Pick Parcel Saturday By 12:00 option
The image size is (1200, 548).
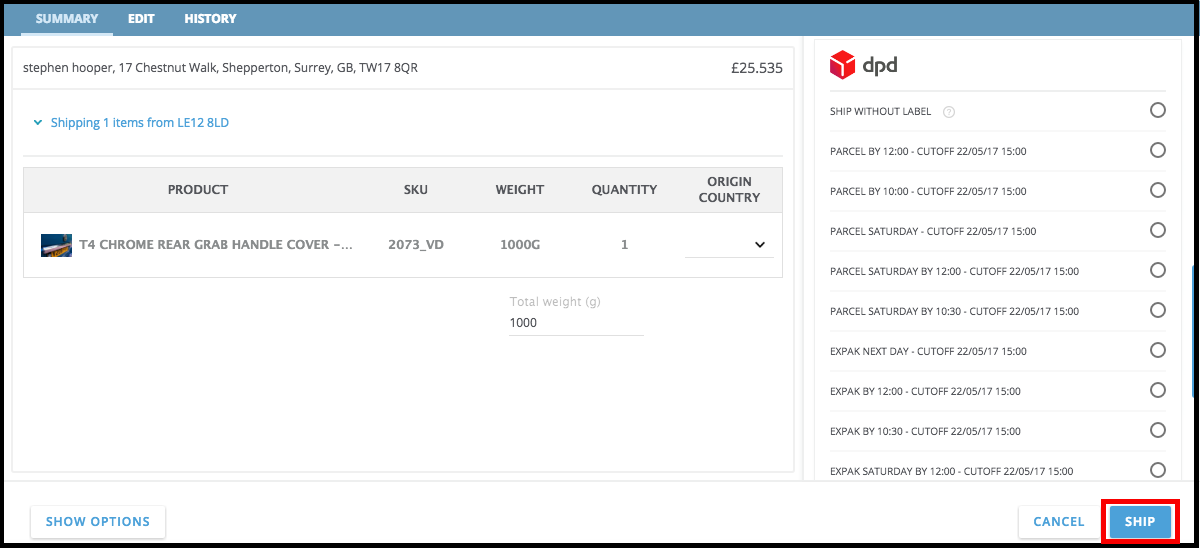pyautogui.click(x=1157, y=271)
